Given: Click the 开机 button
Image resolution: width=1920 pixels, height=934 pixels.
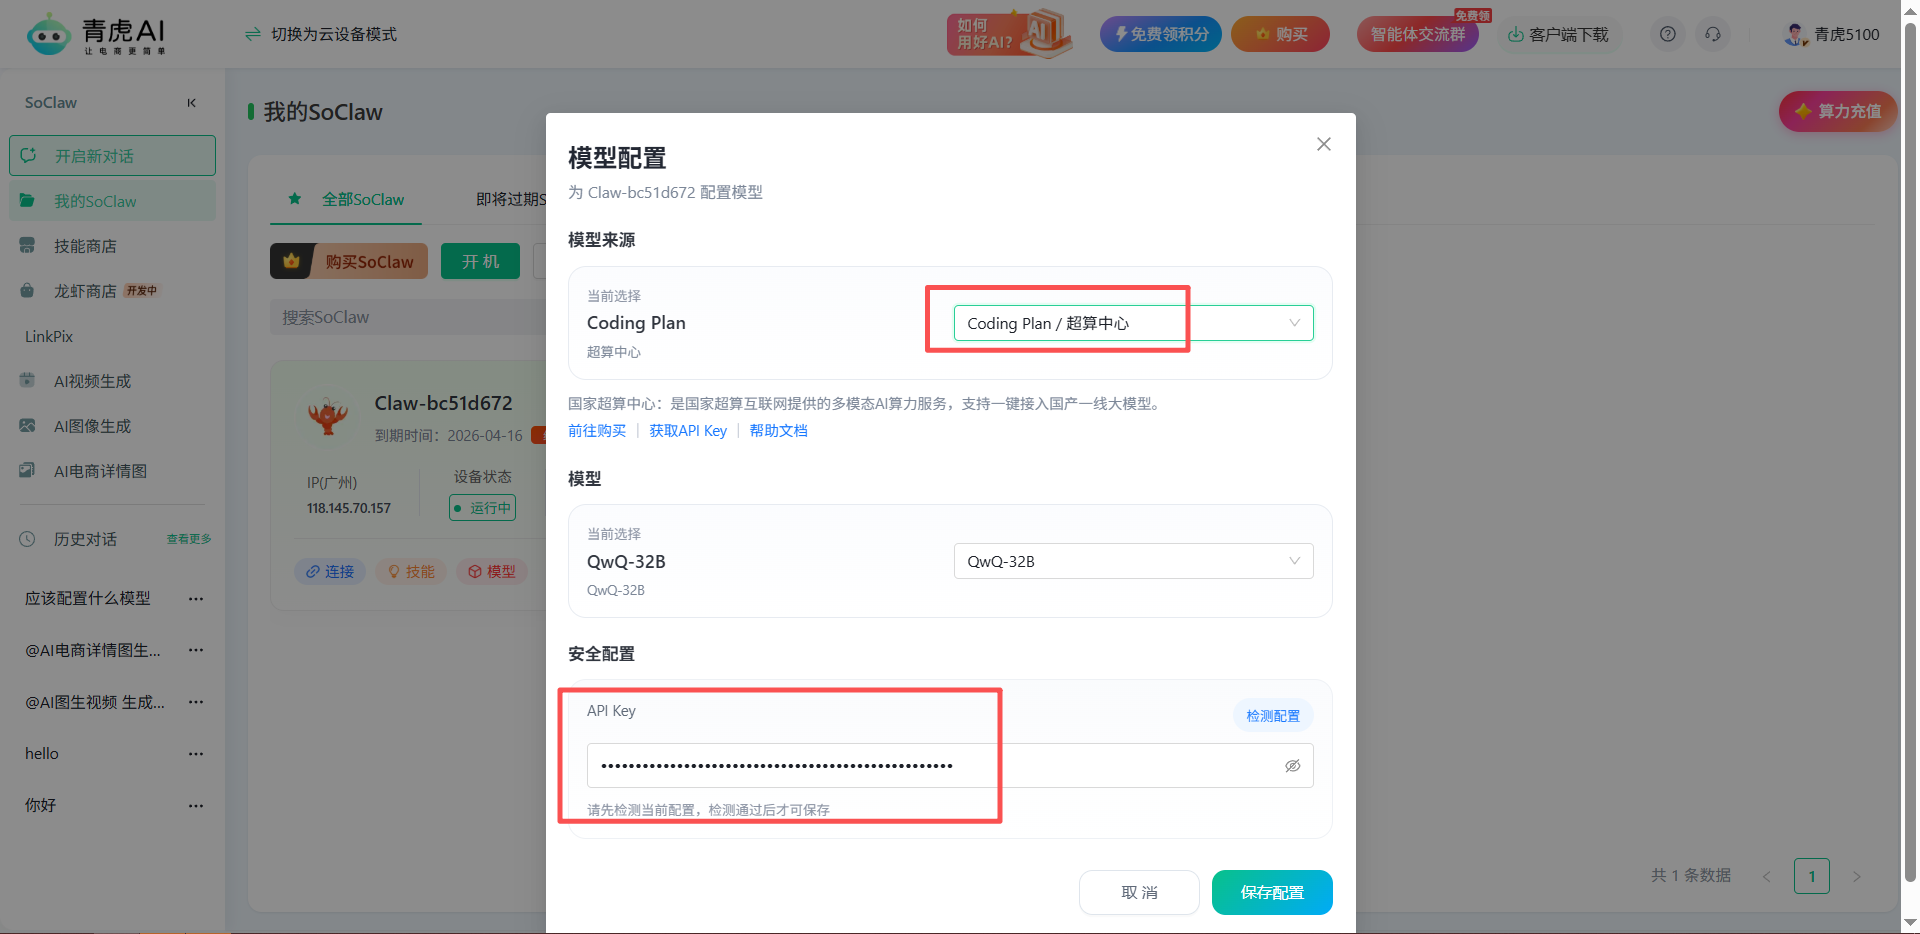Looking at the screenshot, I should click(x=480, y=261).
